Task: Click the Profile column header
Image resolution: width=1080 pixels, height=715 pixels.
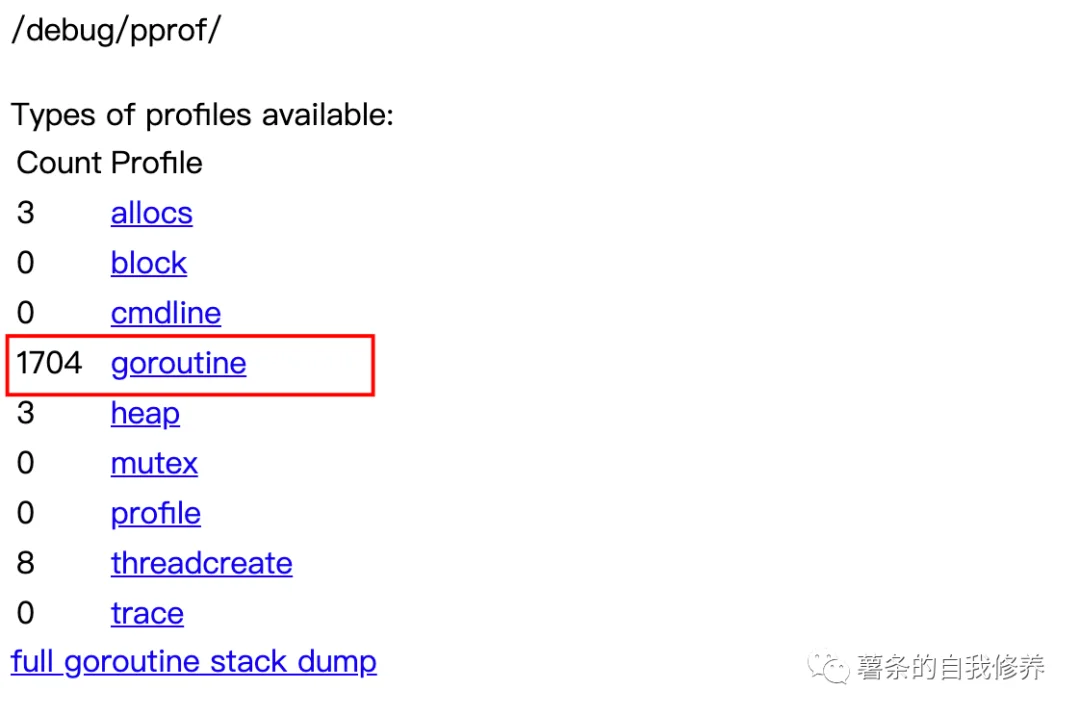Action: 156,163
